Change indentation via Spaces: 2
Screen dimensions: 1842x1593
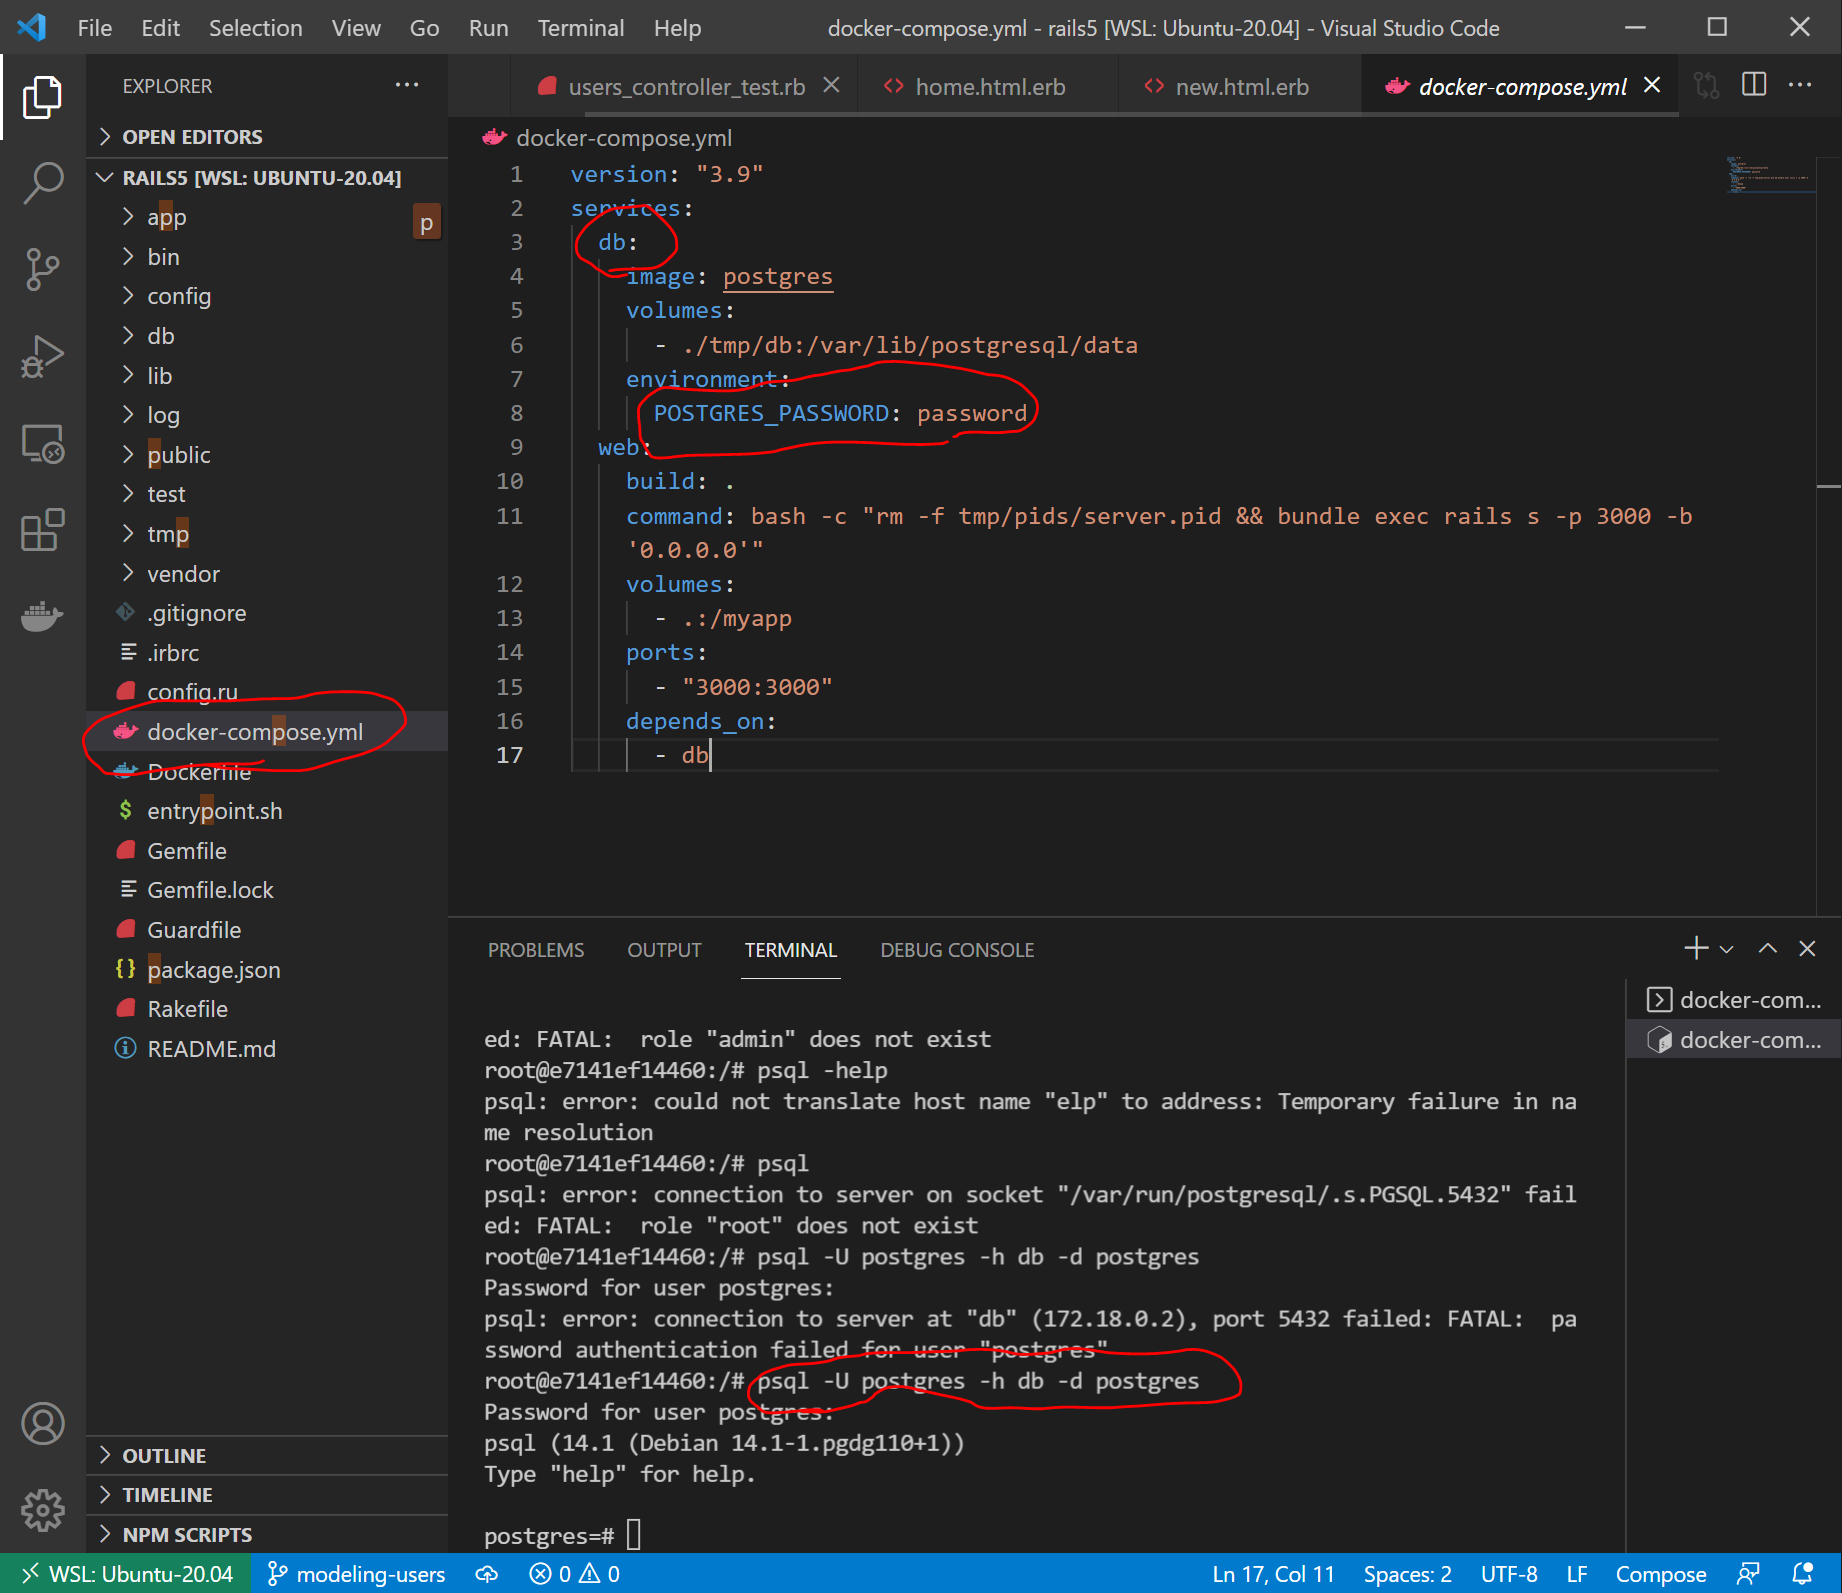tap(1407, 1574)
